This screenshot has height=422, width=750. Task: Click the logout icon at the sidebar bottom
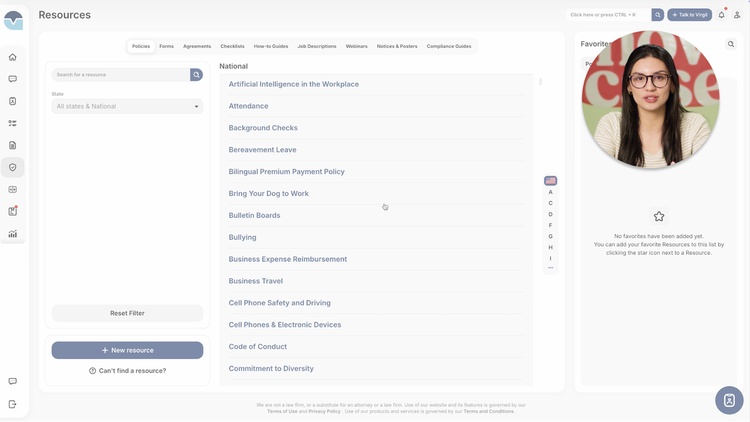pos(13,404)
